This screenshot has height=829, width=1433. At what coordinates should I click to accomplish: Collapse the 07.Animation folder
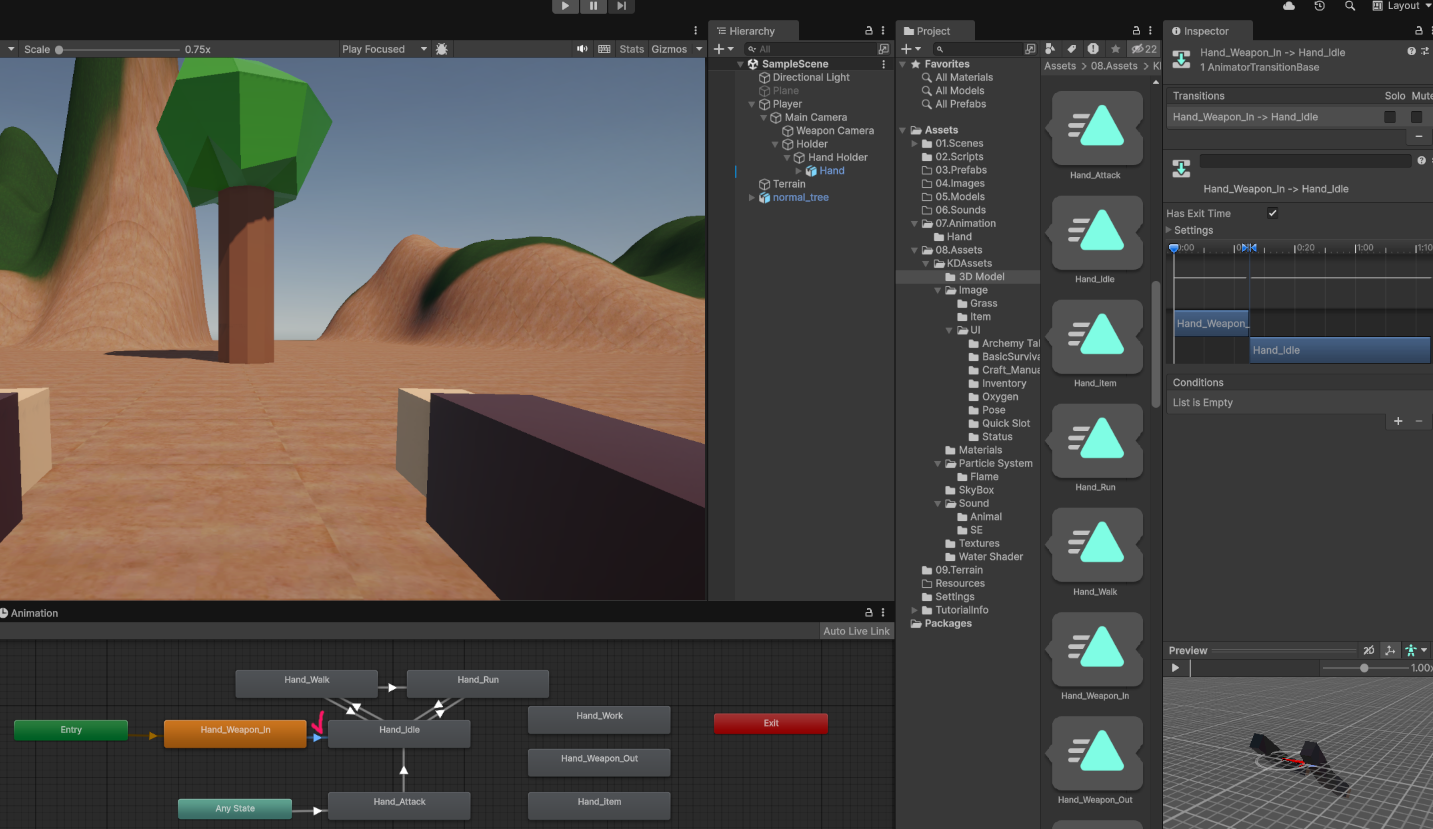tap(915, 224)
